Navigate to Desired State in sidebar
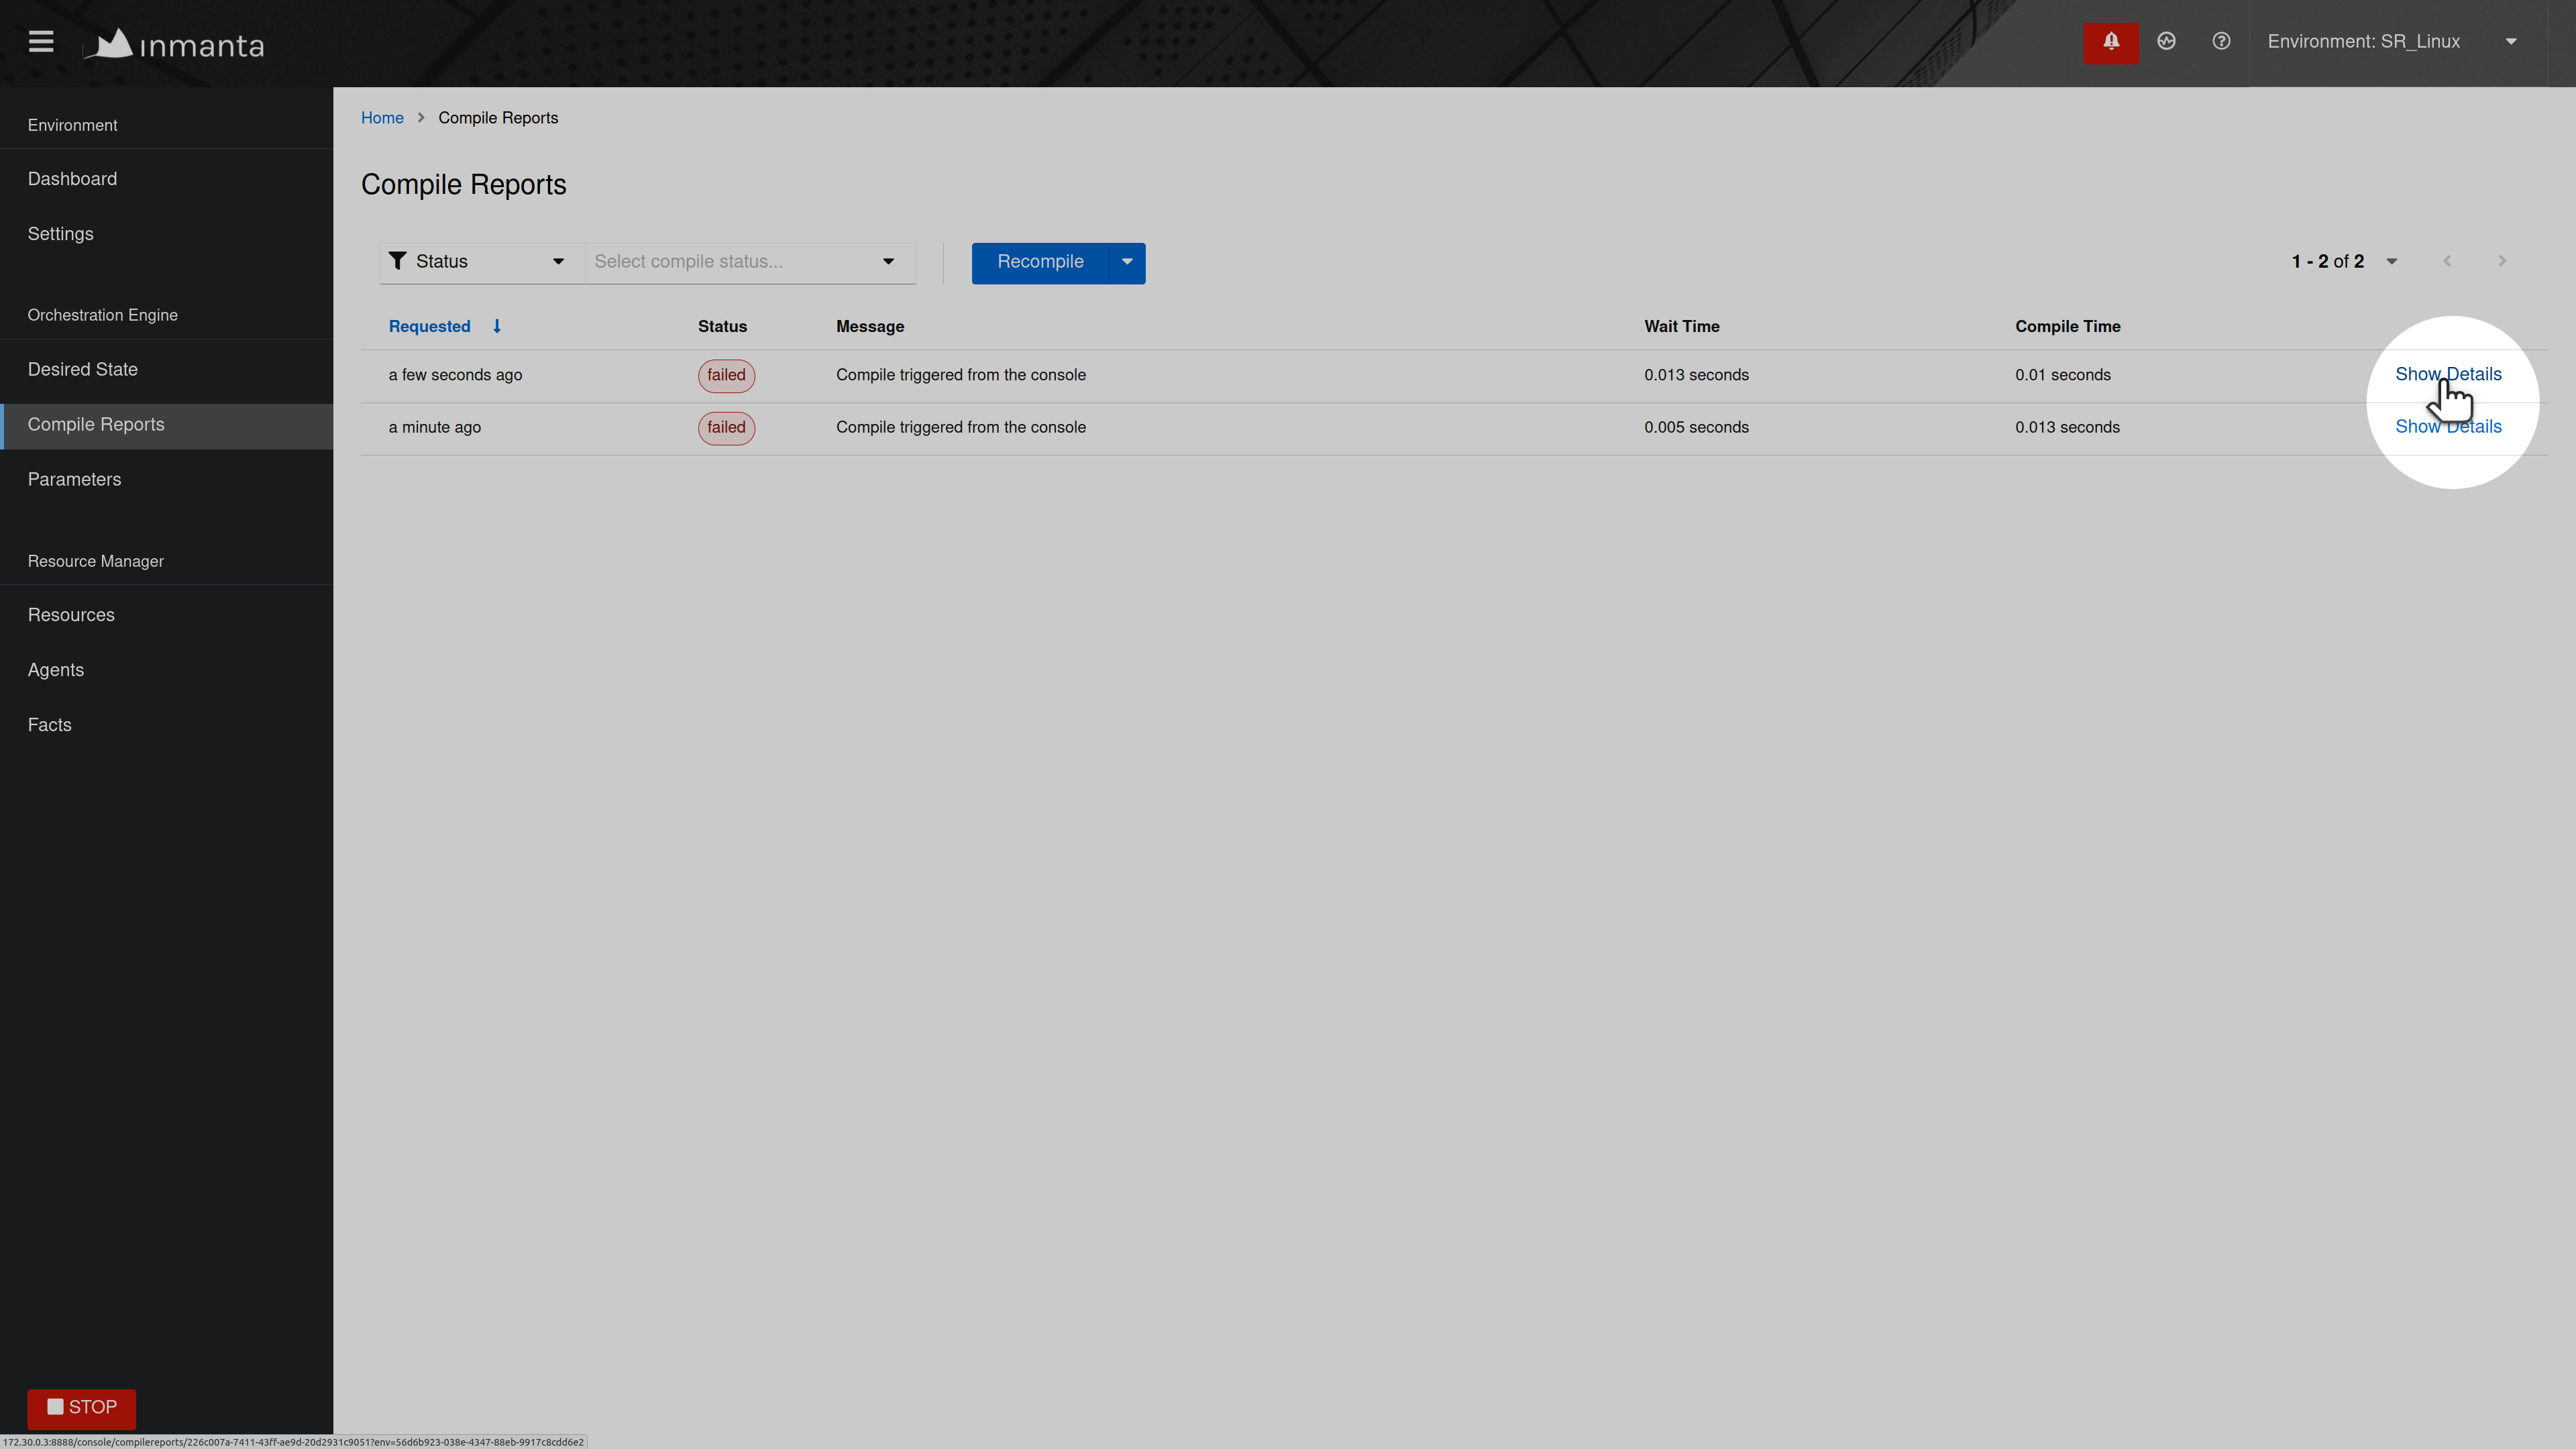The image size is (2576, 1449). (83, 370)
